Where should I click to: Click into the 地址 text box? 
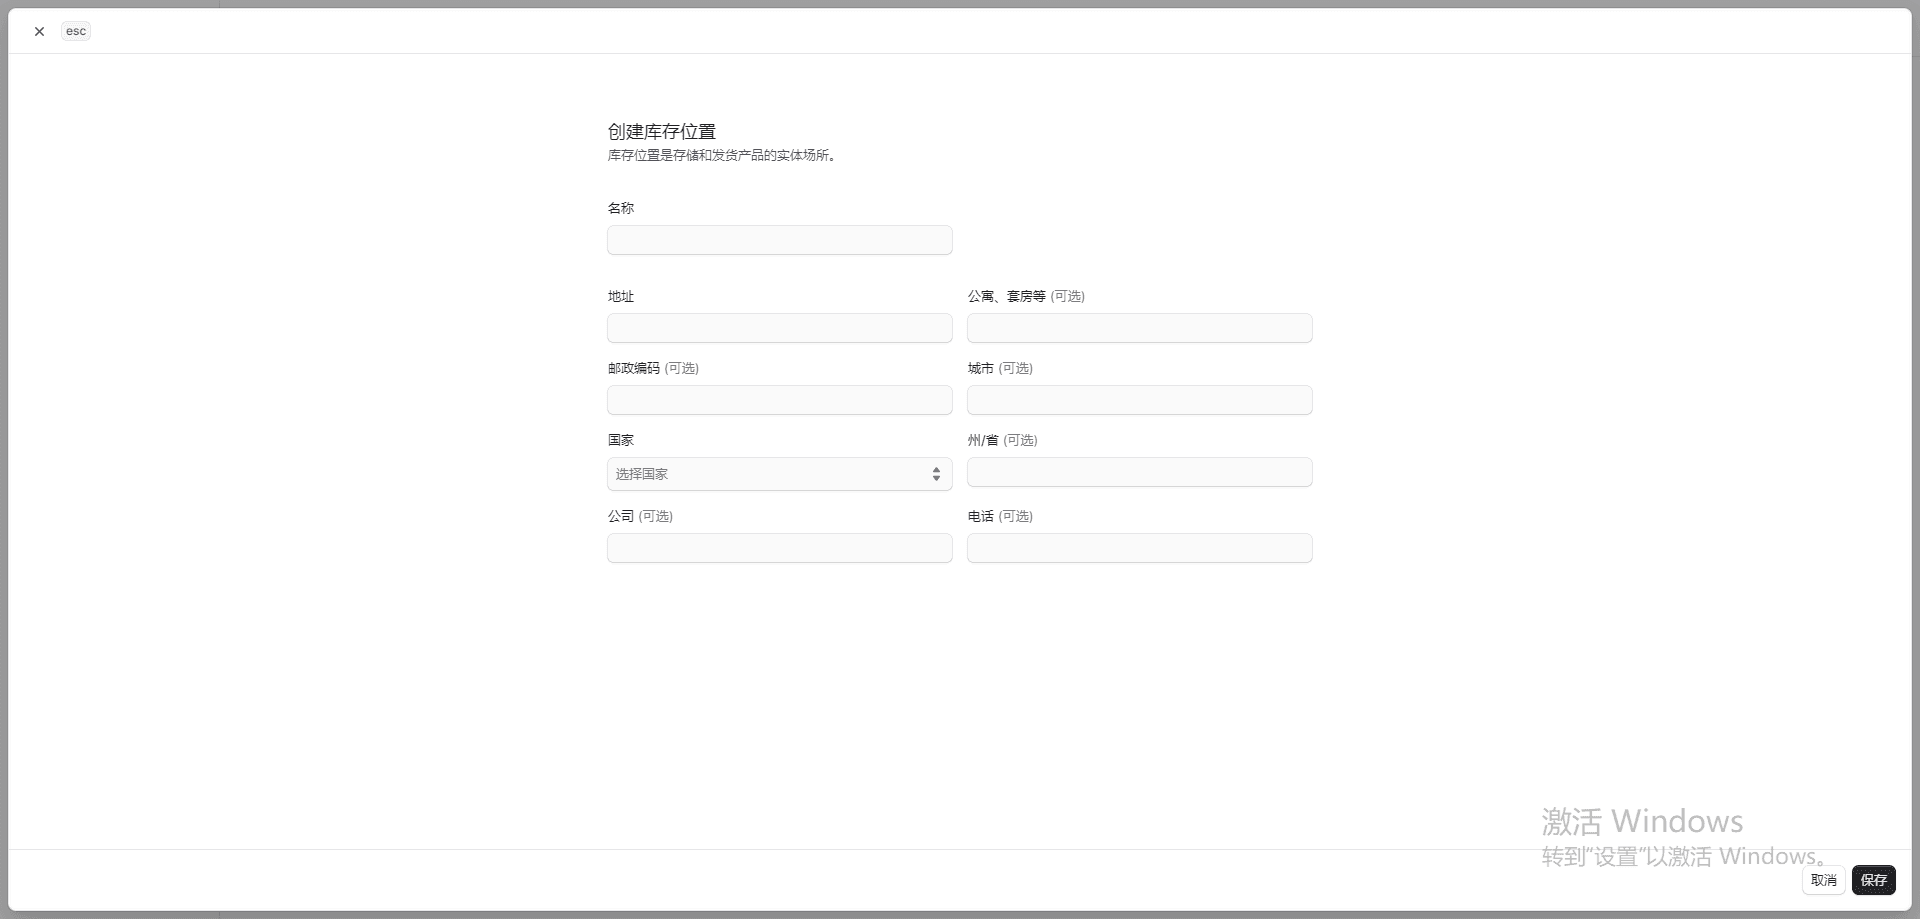pos(779,328)
